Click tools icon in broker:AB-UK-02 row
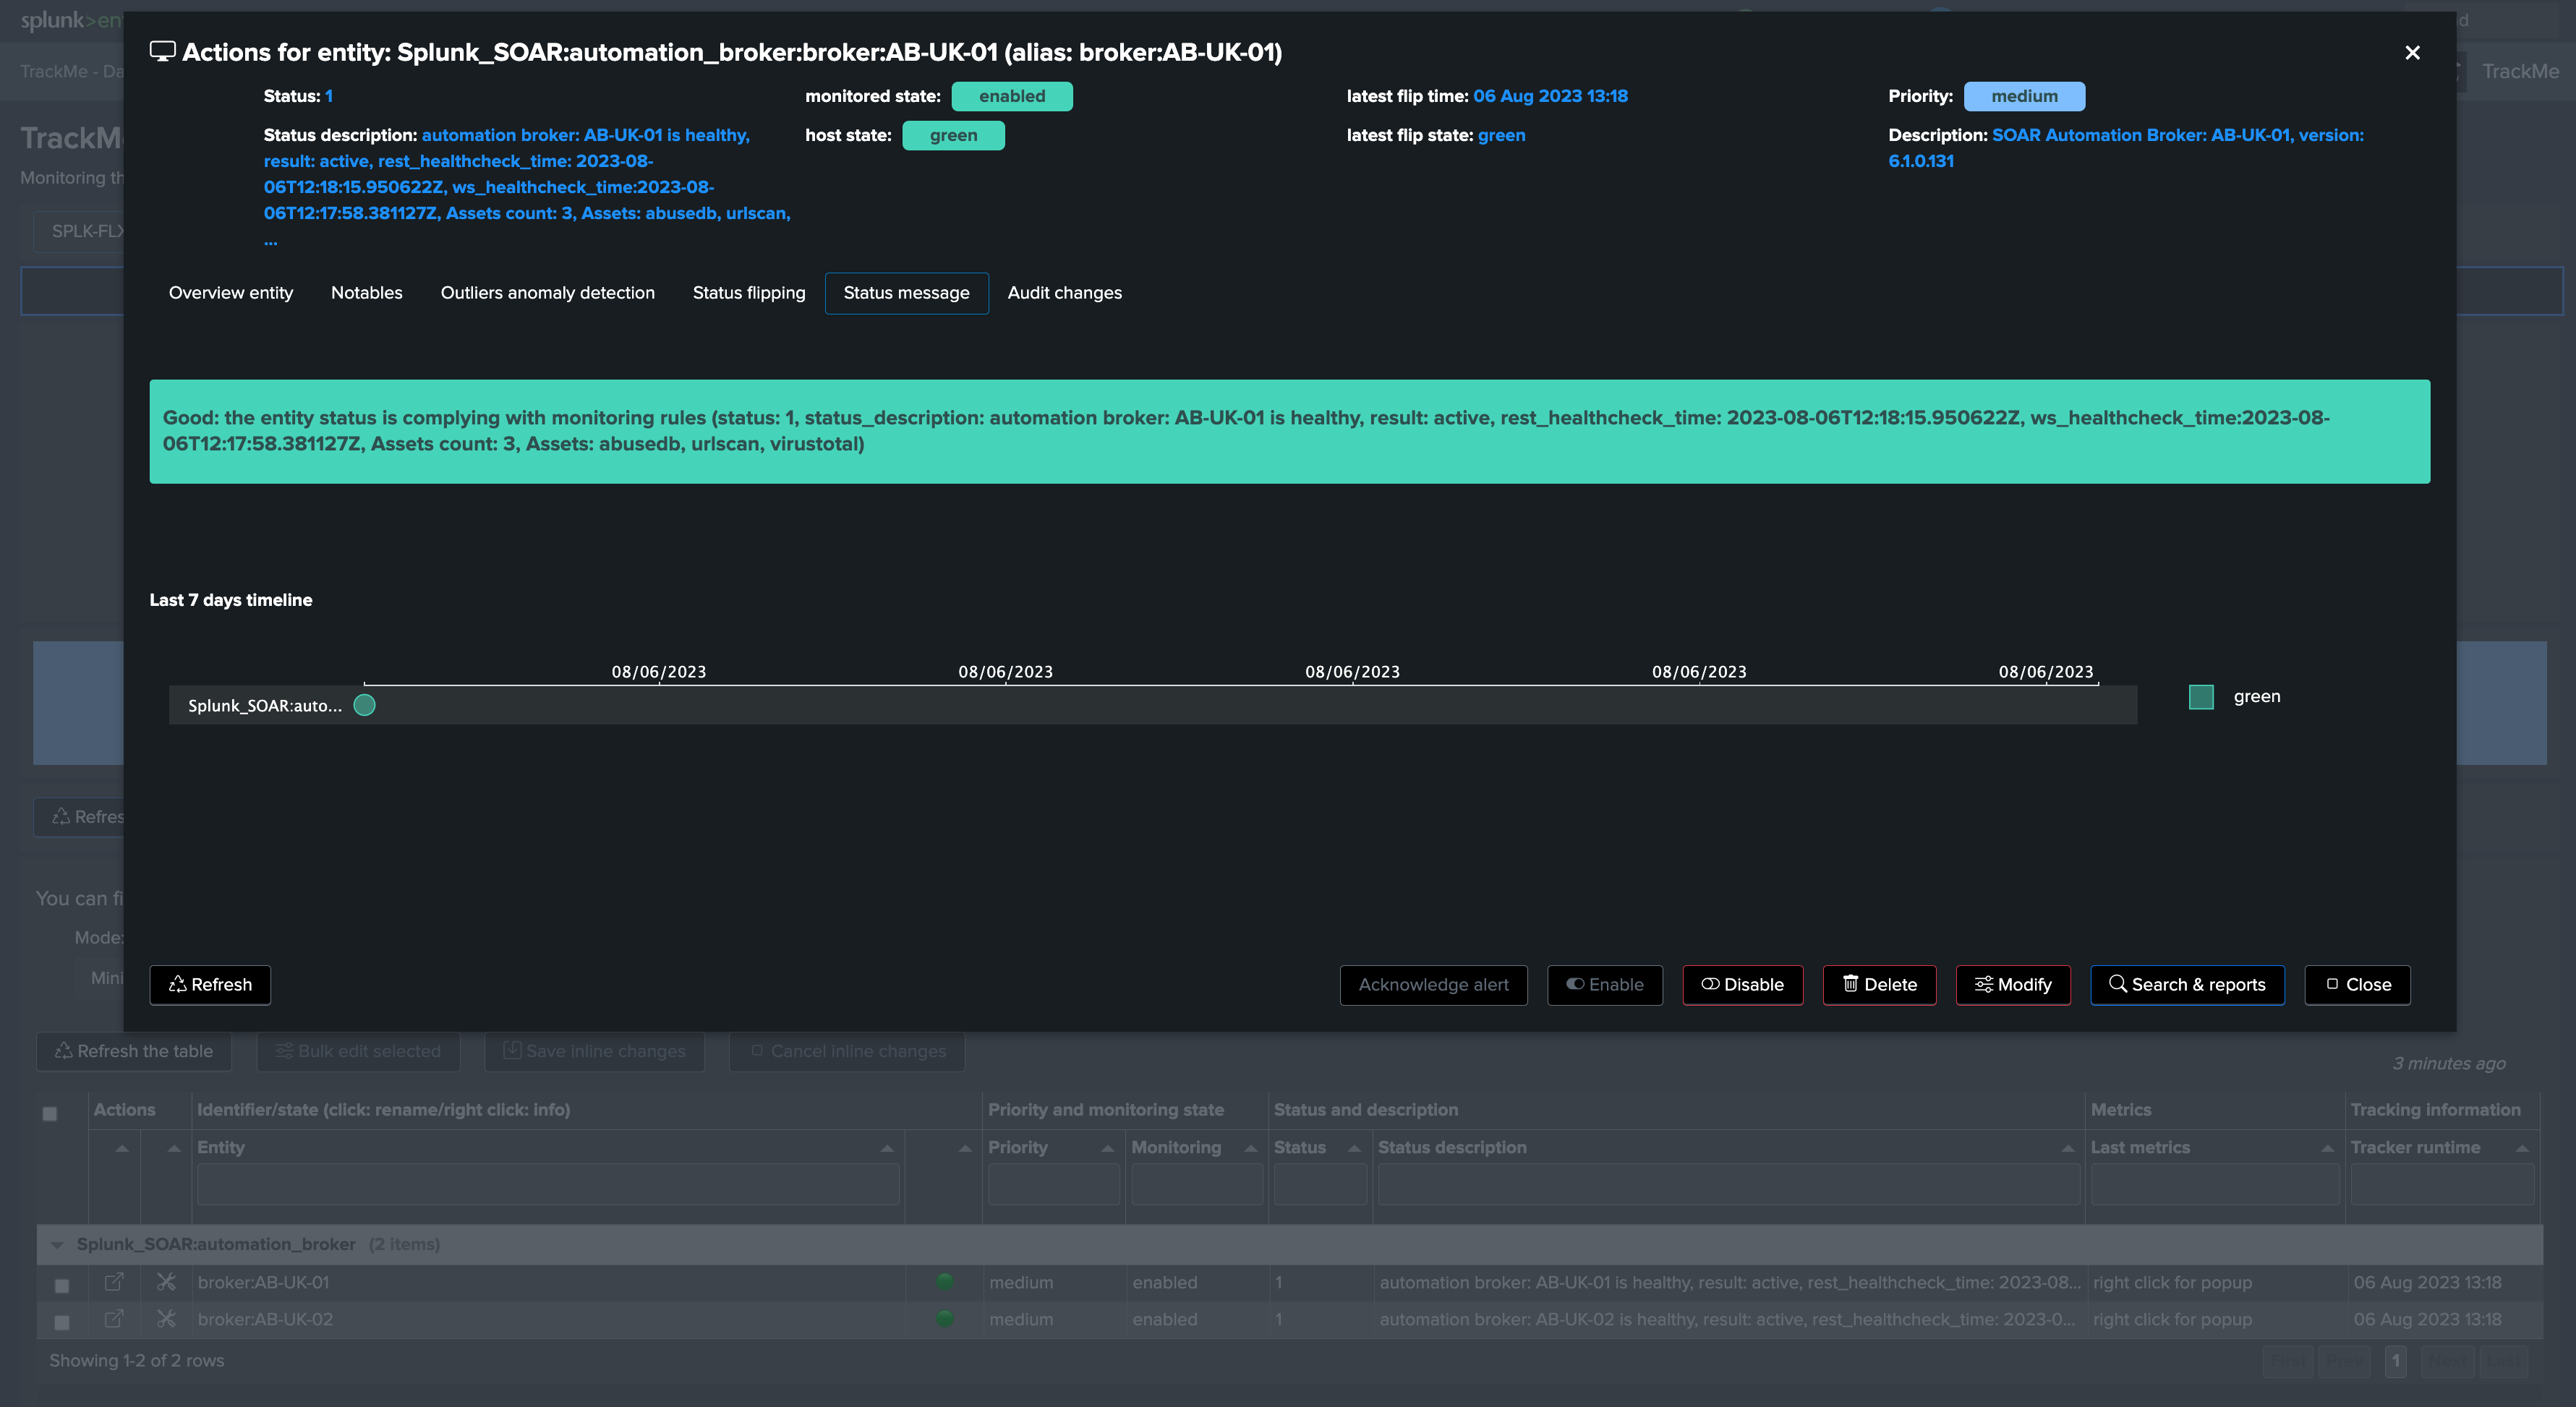This screenshot has width=2576, height=1407. point(166,1319)
